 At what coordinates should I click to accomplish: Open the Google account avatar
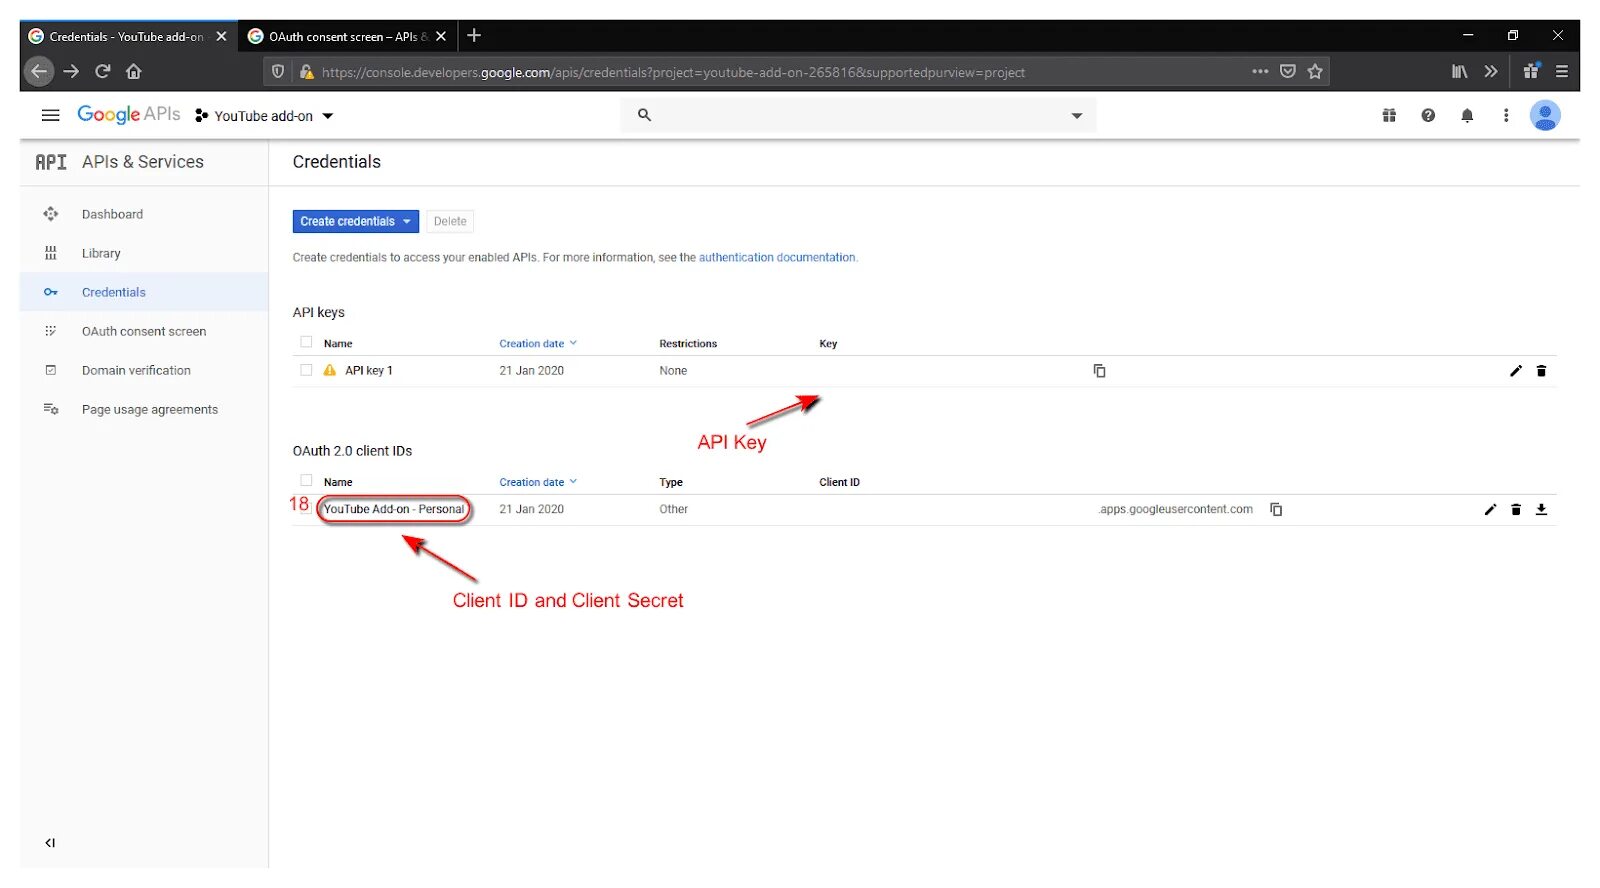tap(1545, 115)
